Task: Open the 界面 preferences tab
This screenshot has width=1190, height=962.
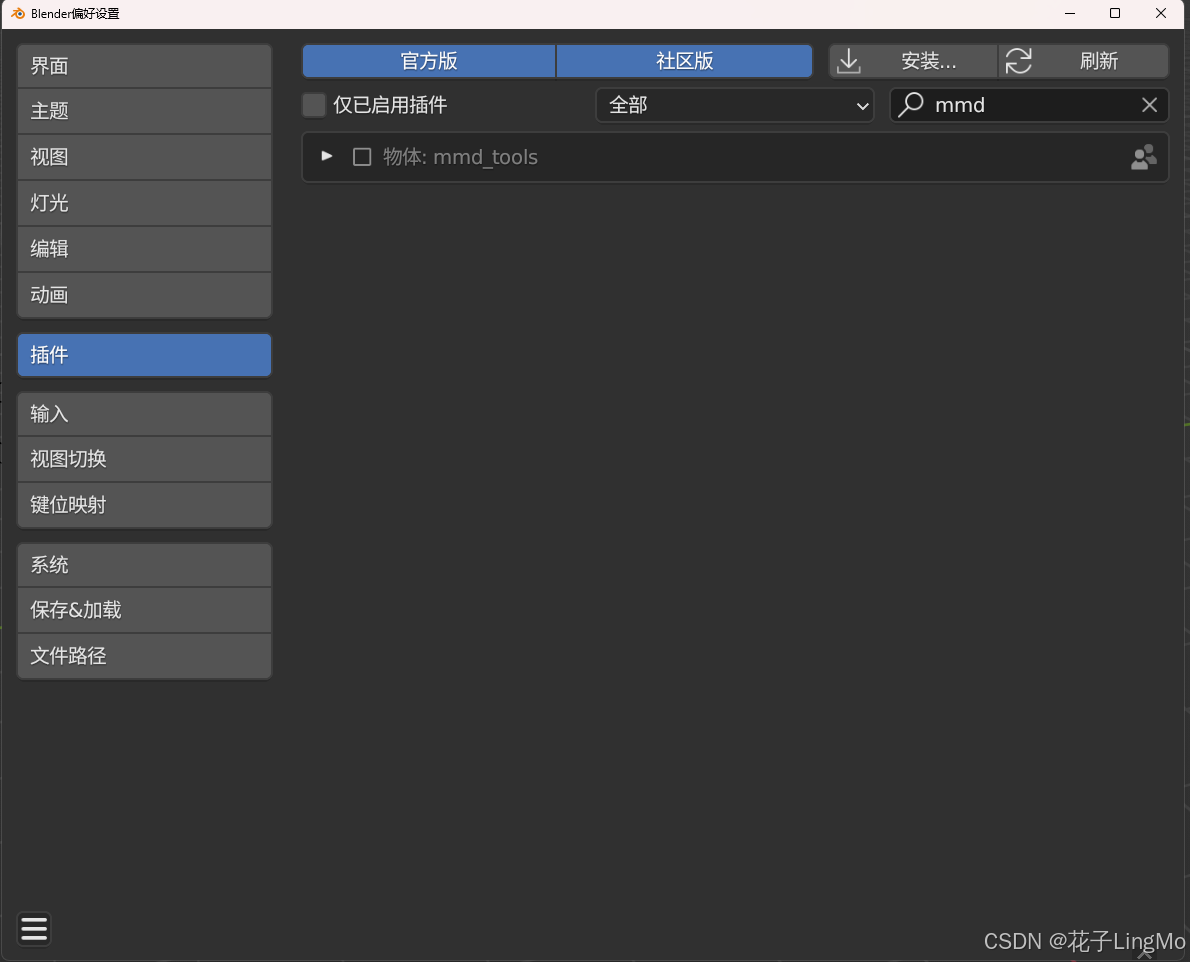Action: (144, 66)
